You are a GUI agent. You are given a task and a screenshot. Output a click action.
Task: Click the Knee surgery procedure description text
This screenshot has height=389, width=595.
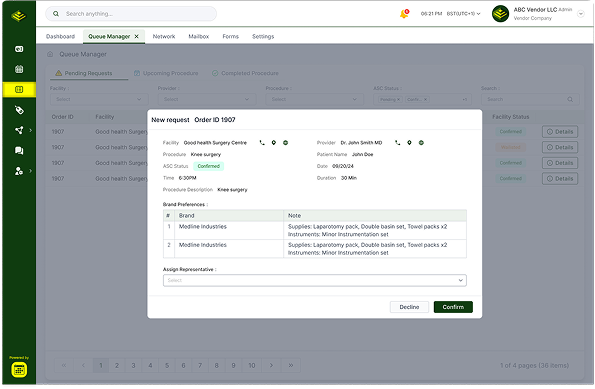click(232, 190)
